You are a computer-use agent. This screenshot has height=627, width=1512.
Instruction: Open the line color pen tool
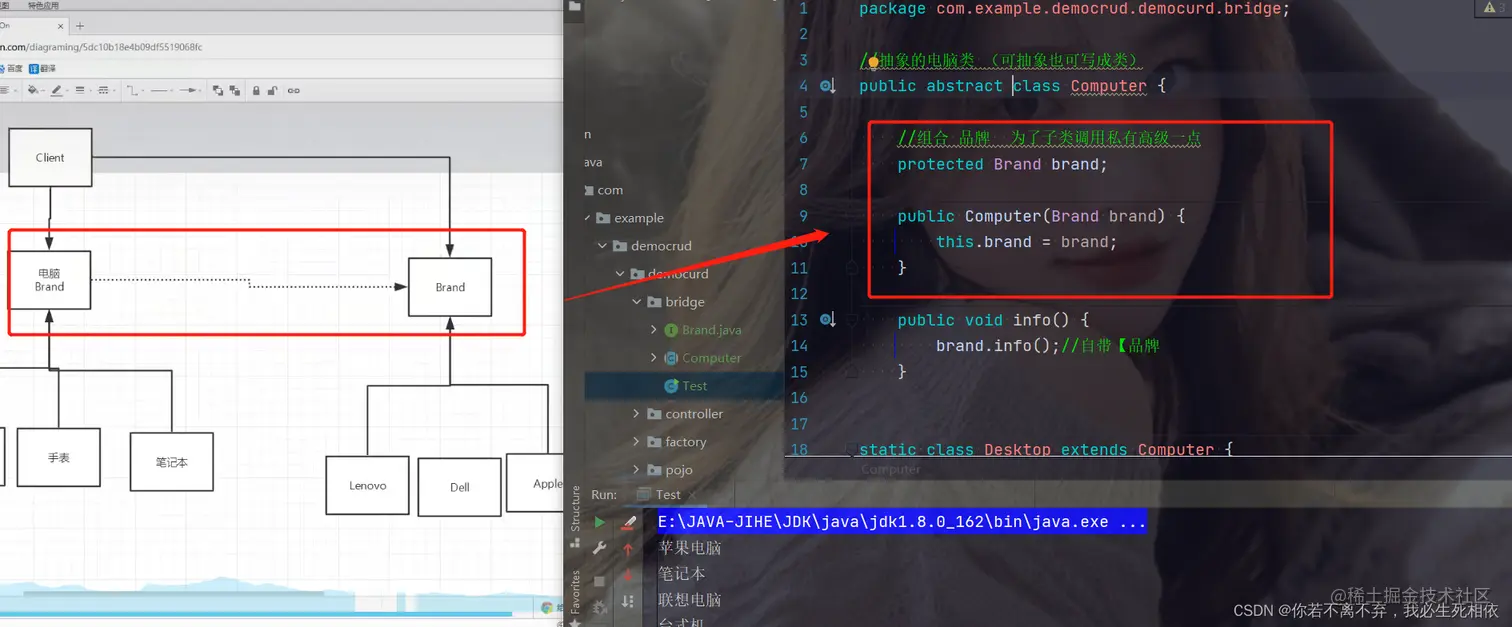point(56,90)
